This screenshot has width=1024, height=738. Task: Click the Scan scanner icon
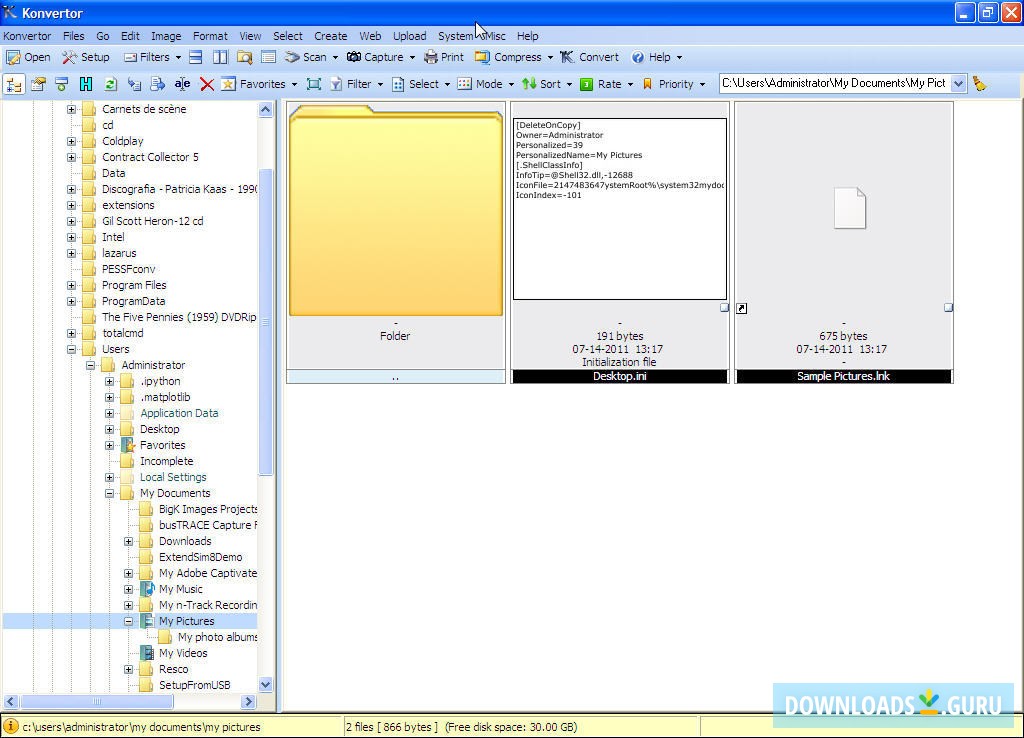coord(292,57)
